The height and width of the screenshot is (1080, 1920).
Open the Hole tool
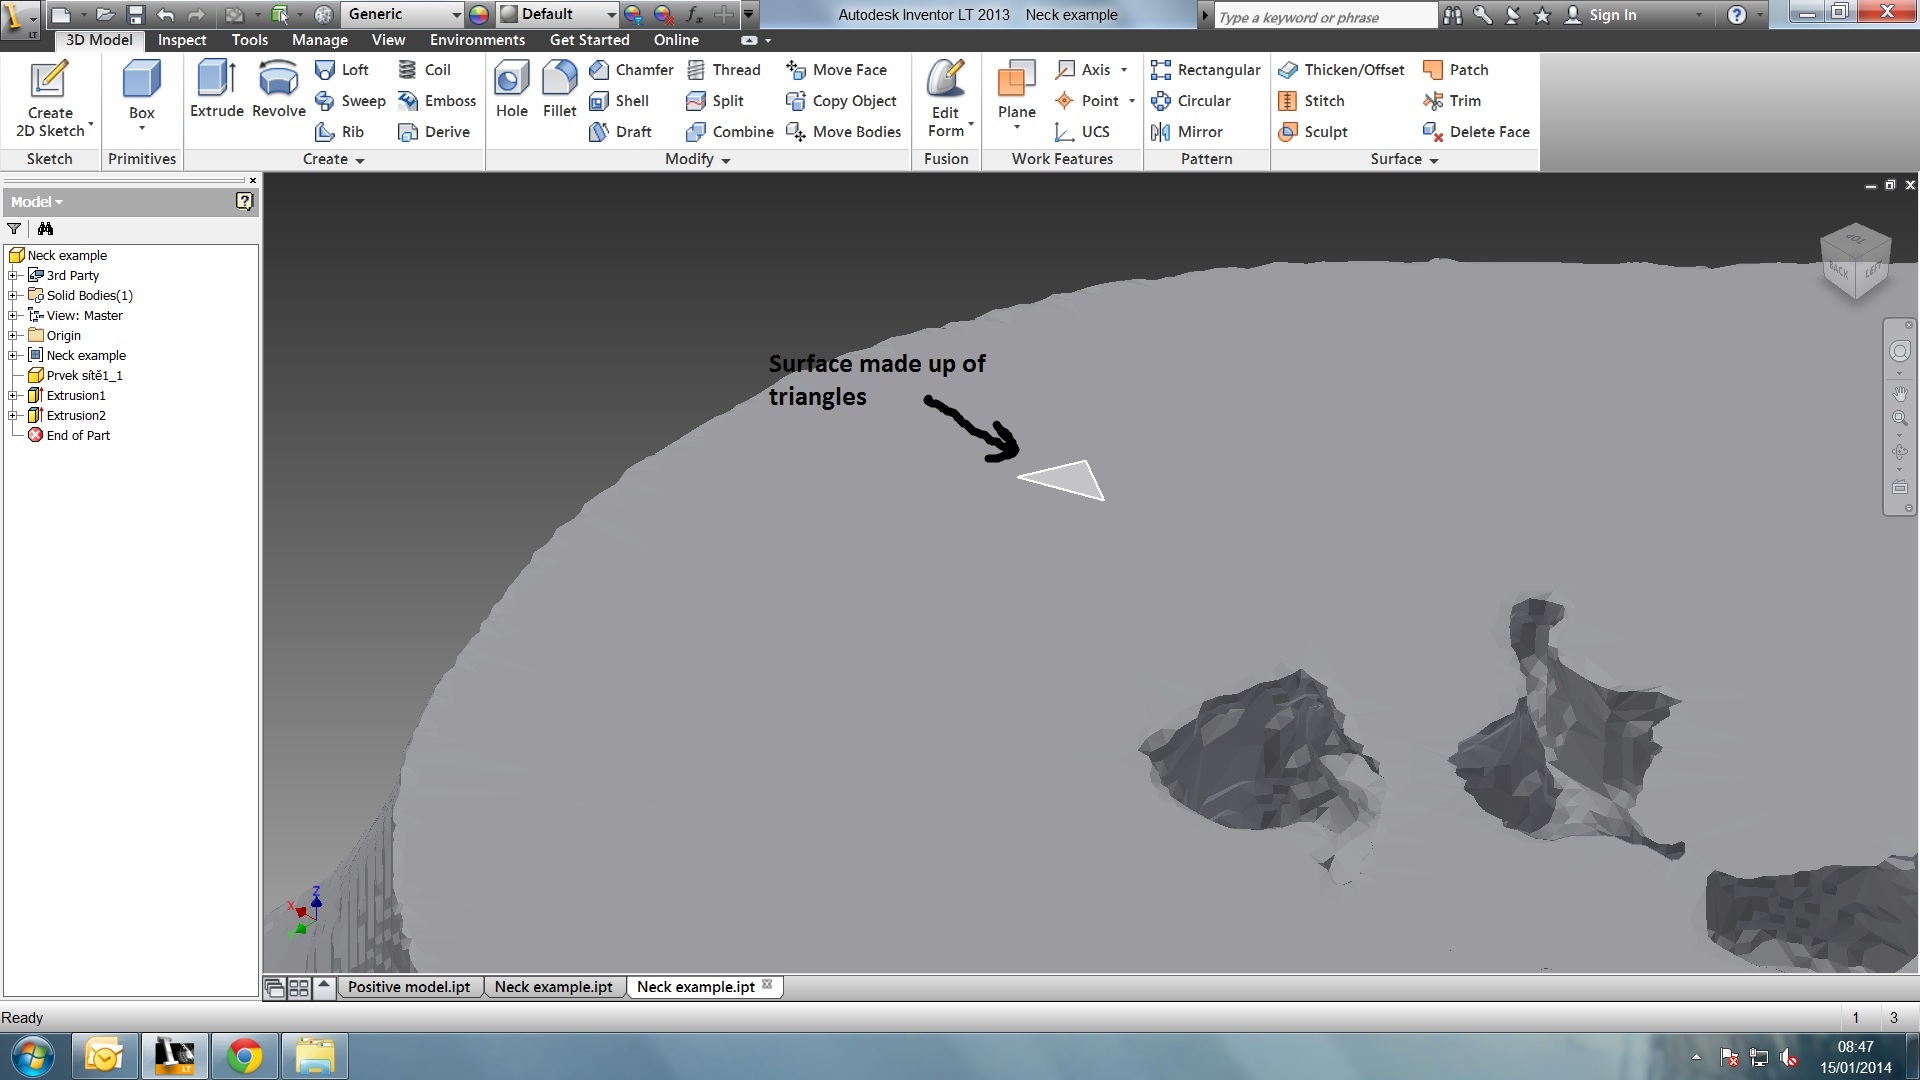(511, 90)
